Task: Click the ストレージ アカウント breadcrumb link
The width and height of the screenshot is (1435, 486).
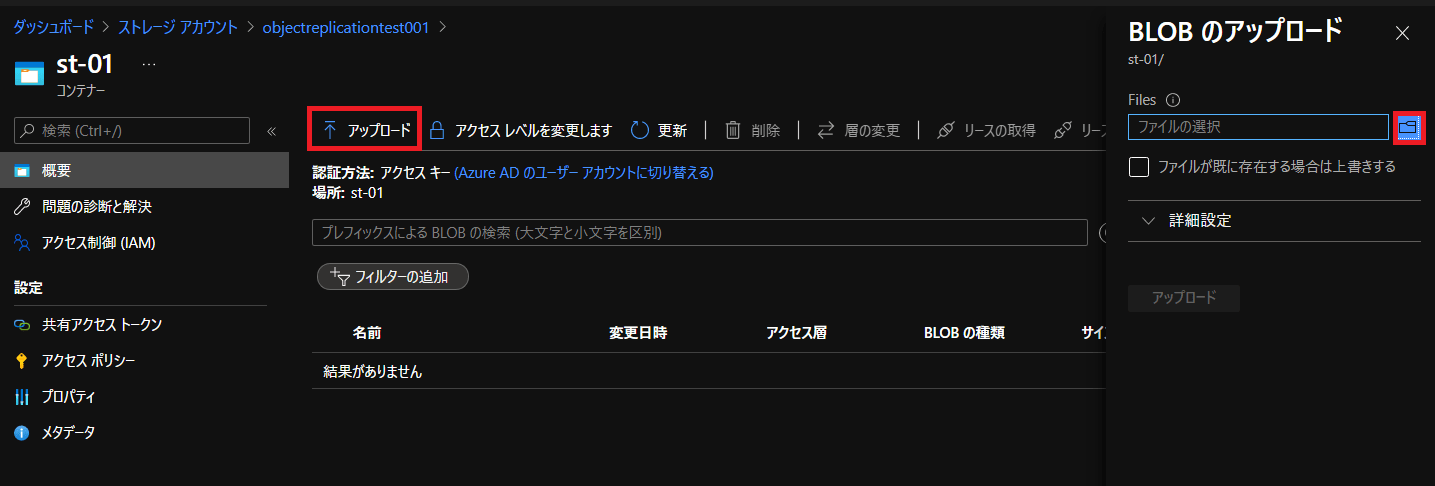Action: point(178,27)
